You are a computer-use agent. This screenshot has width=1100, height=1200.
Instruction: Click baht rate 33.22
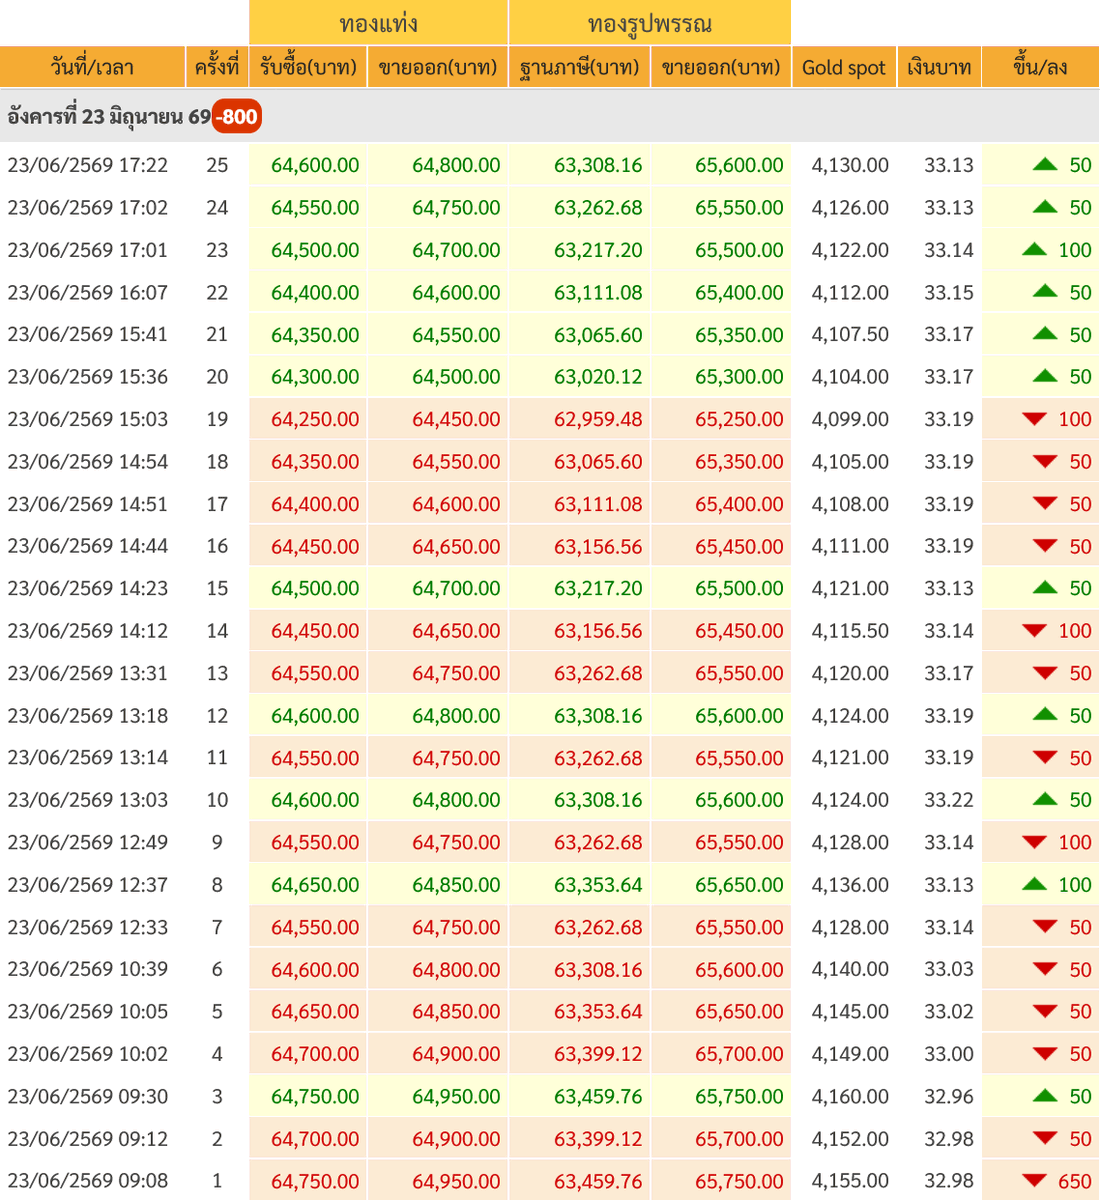pos(949,800)
